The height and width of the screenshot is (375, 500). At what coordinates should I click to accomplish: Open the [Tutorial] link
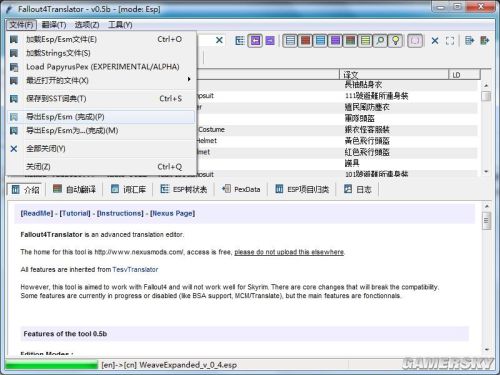[x=75, y=213]
